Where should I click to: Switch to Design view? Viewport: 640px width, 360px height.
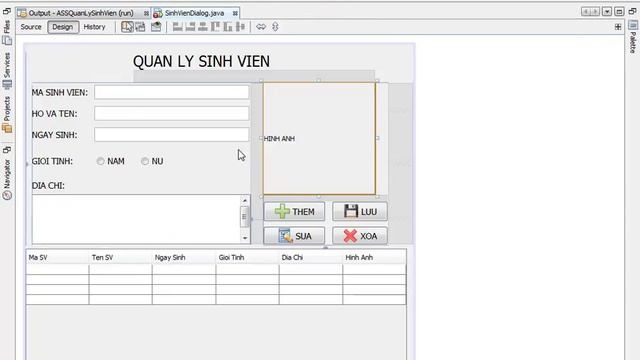pyautogui.click(x=62, y=27)
